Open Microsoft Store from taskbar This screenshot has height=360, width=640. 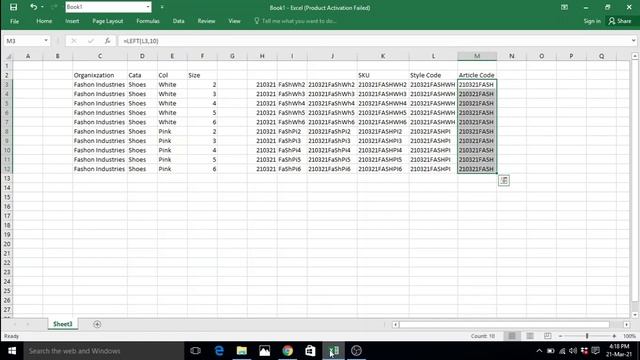310,351
